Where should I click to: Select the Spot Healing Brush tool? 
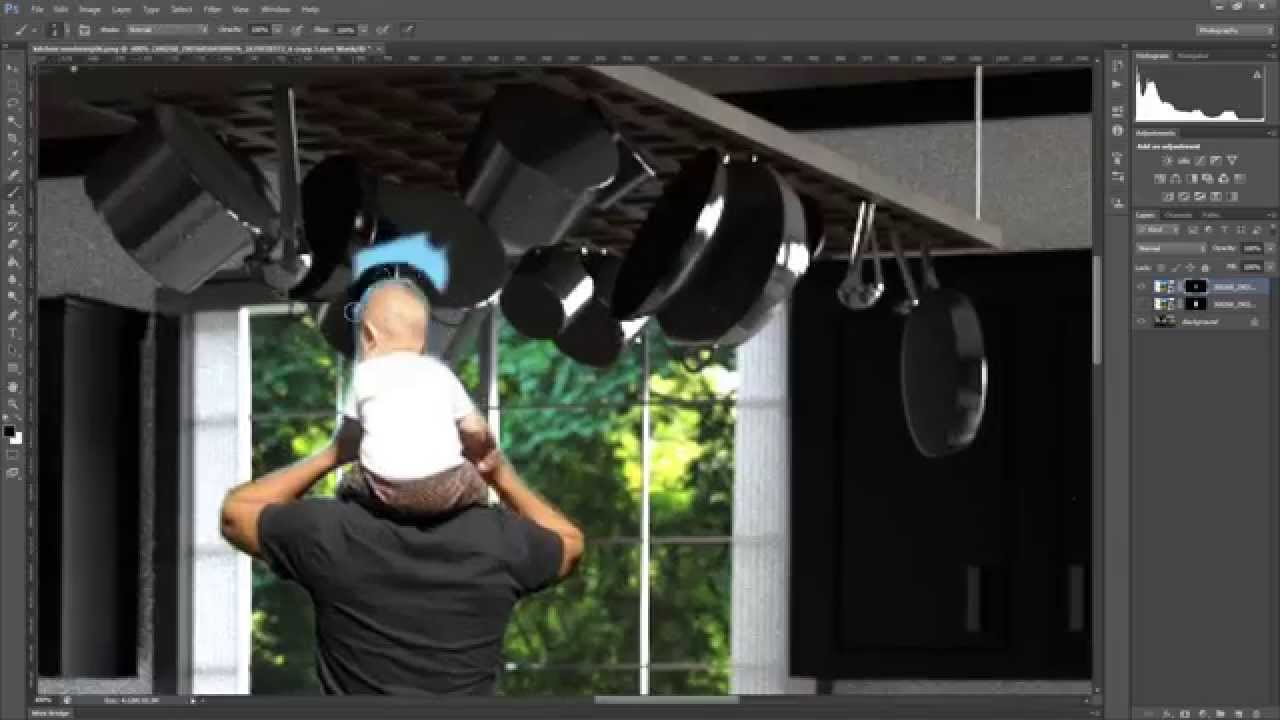[13, 175]
